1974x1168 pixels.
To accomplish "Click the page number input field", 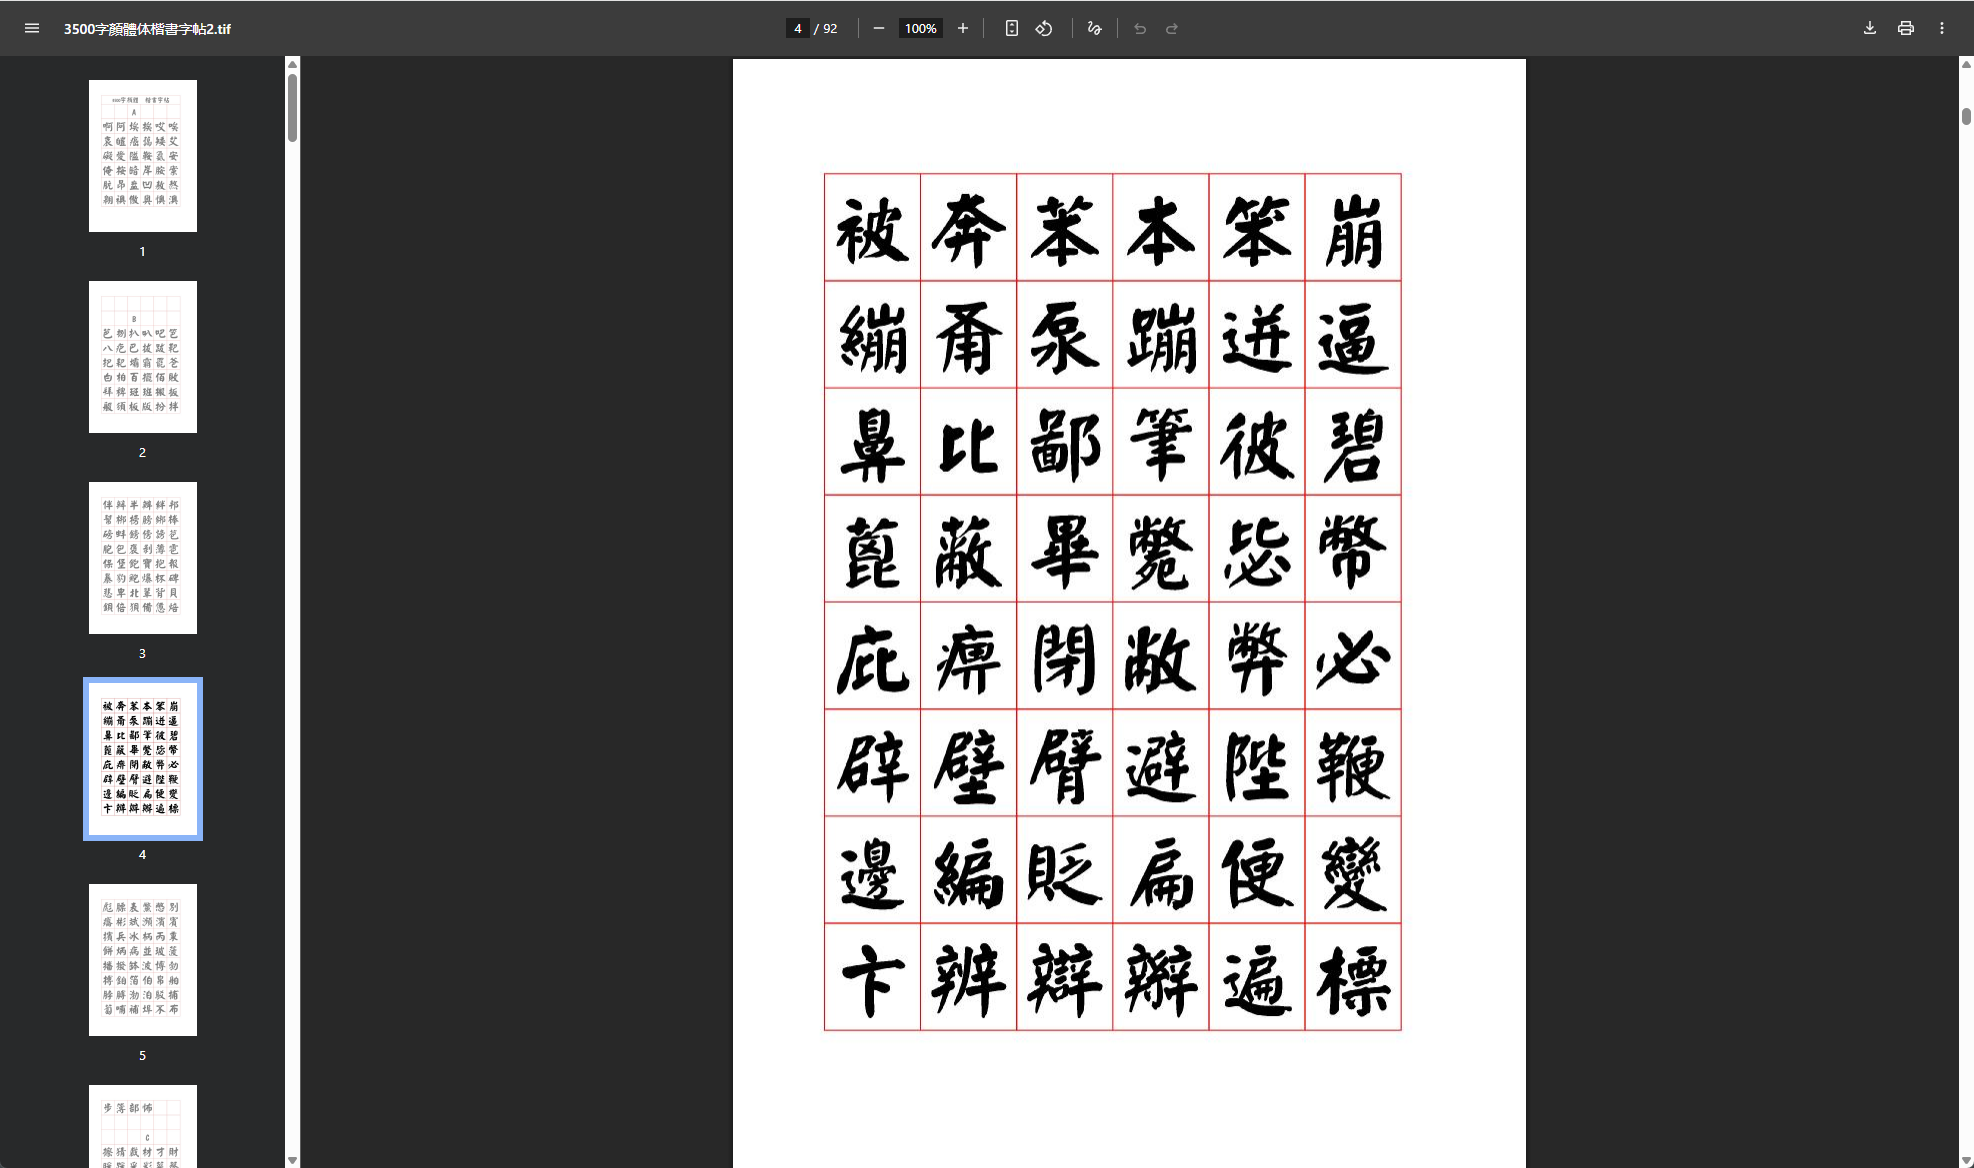I will tap(797, 28).
